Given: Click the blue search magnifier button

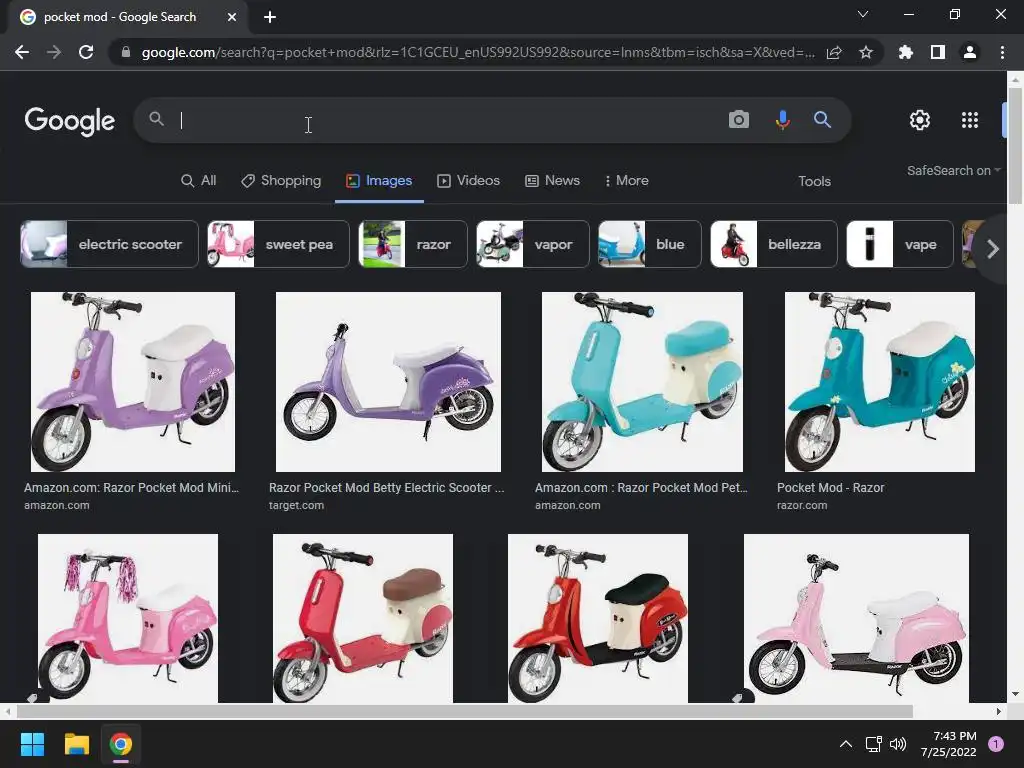Looking at the screenshot, I should pyautogui.click(x=822, y=120).
